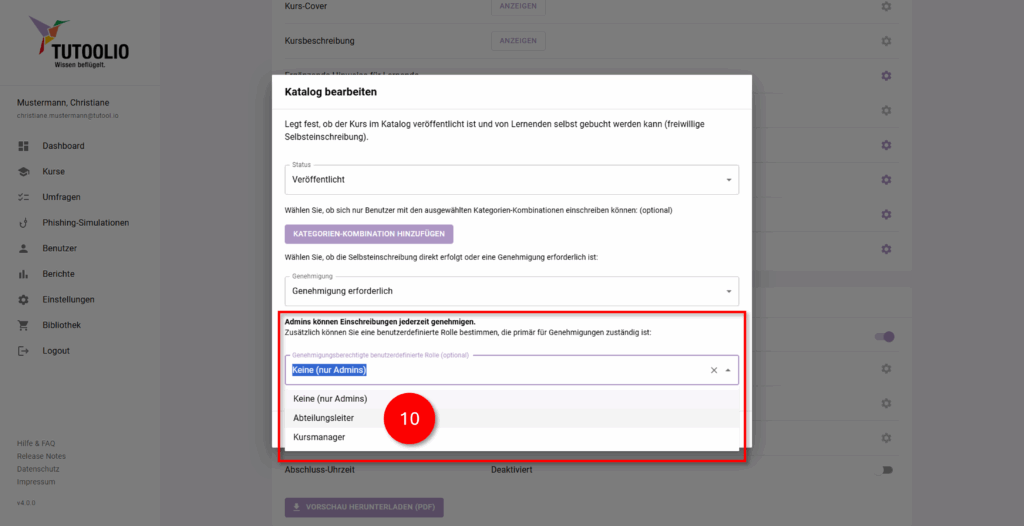Toggle the purple enabled switch at right

coord(885,337)
